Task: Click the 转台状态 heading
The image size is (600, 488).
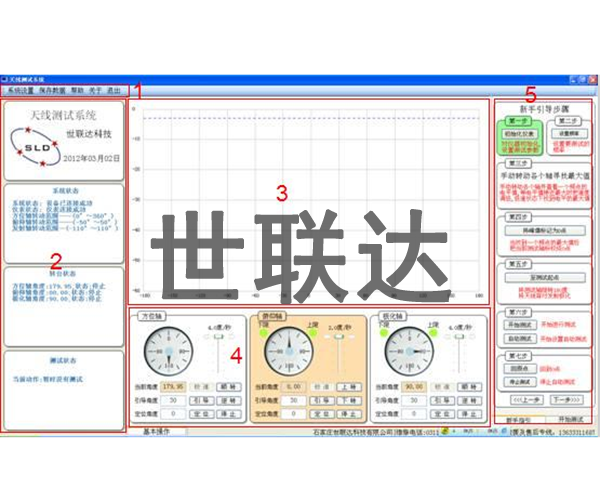Action: (x=63, y=274)
